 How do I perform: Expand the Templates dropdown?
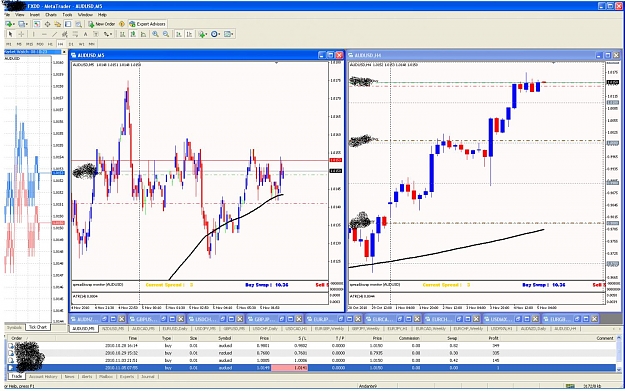[x=232, y=34]
